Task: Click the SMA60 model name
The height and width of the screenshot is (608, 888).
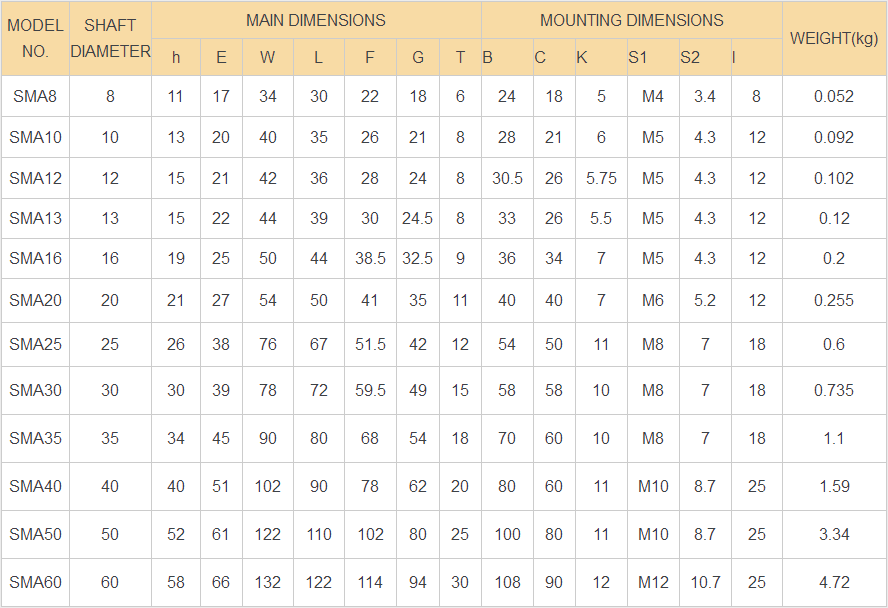Action: [35, 583]
